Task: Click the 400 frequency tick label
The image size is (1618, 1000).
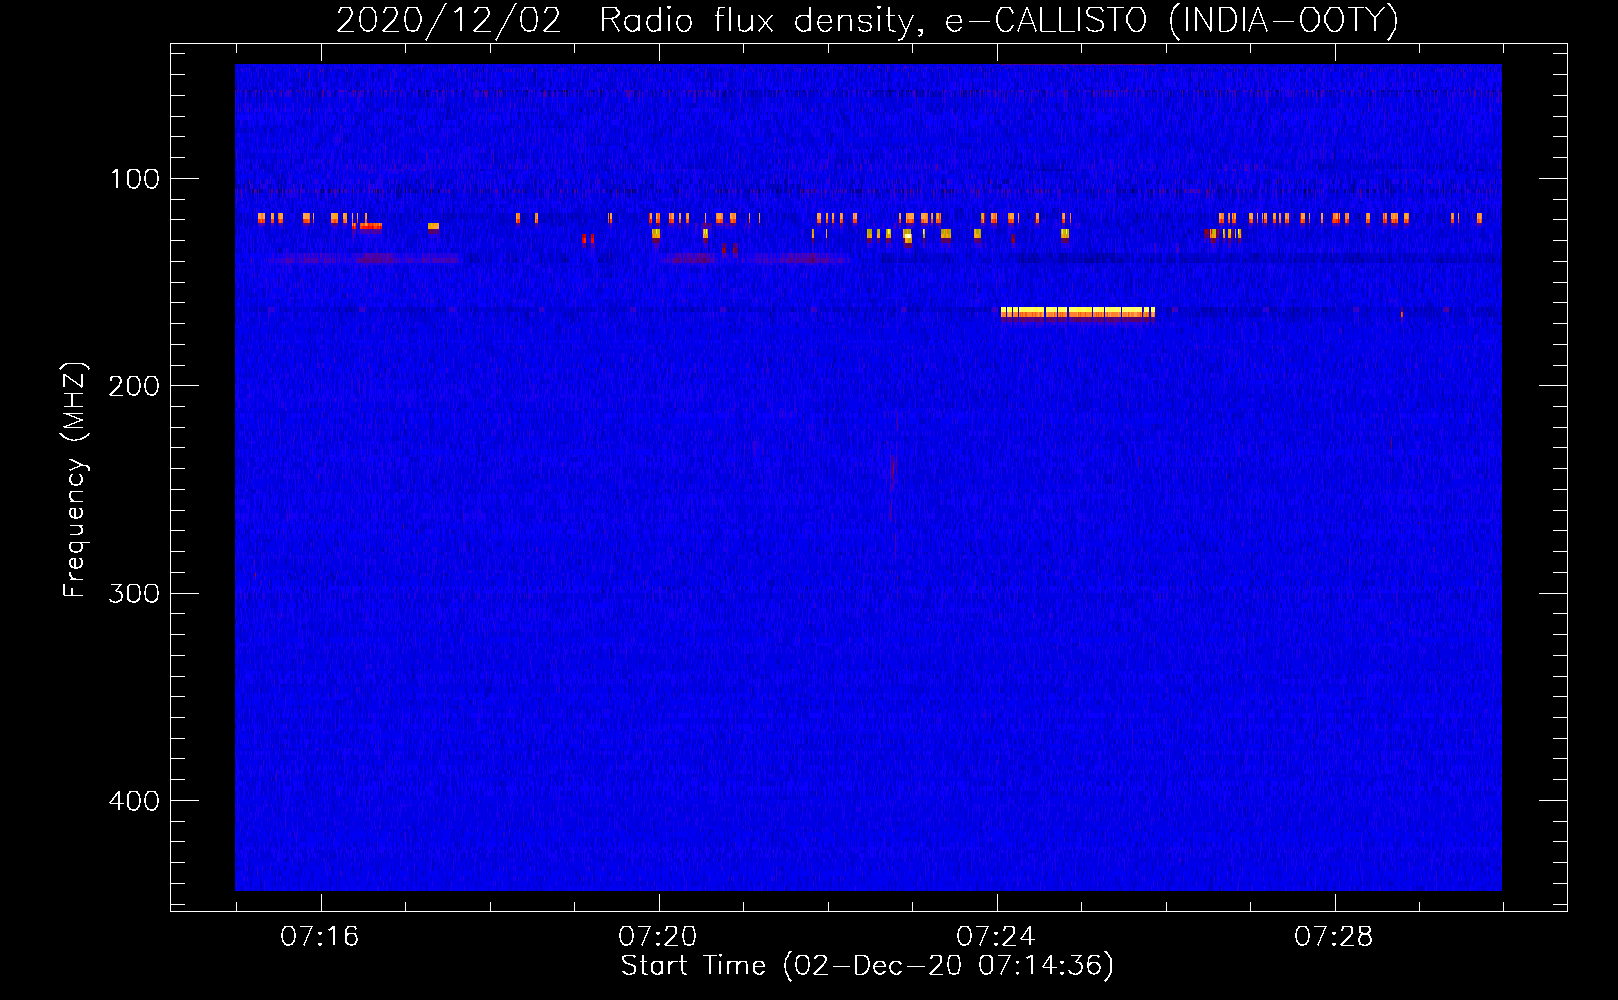Action: click(x=134, y=801)
